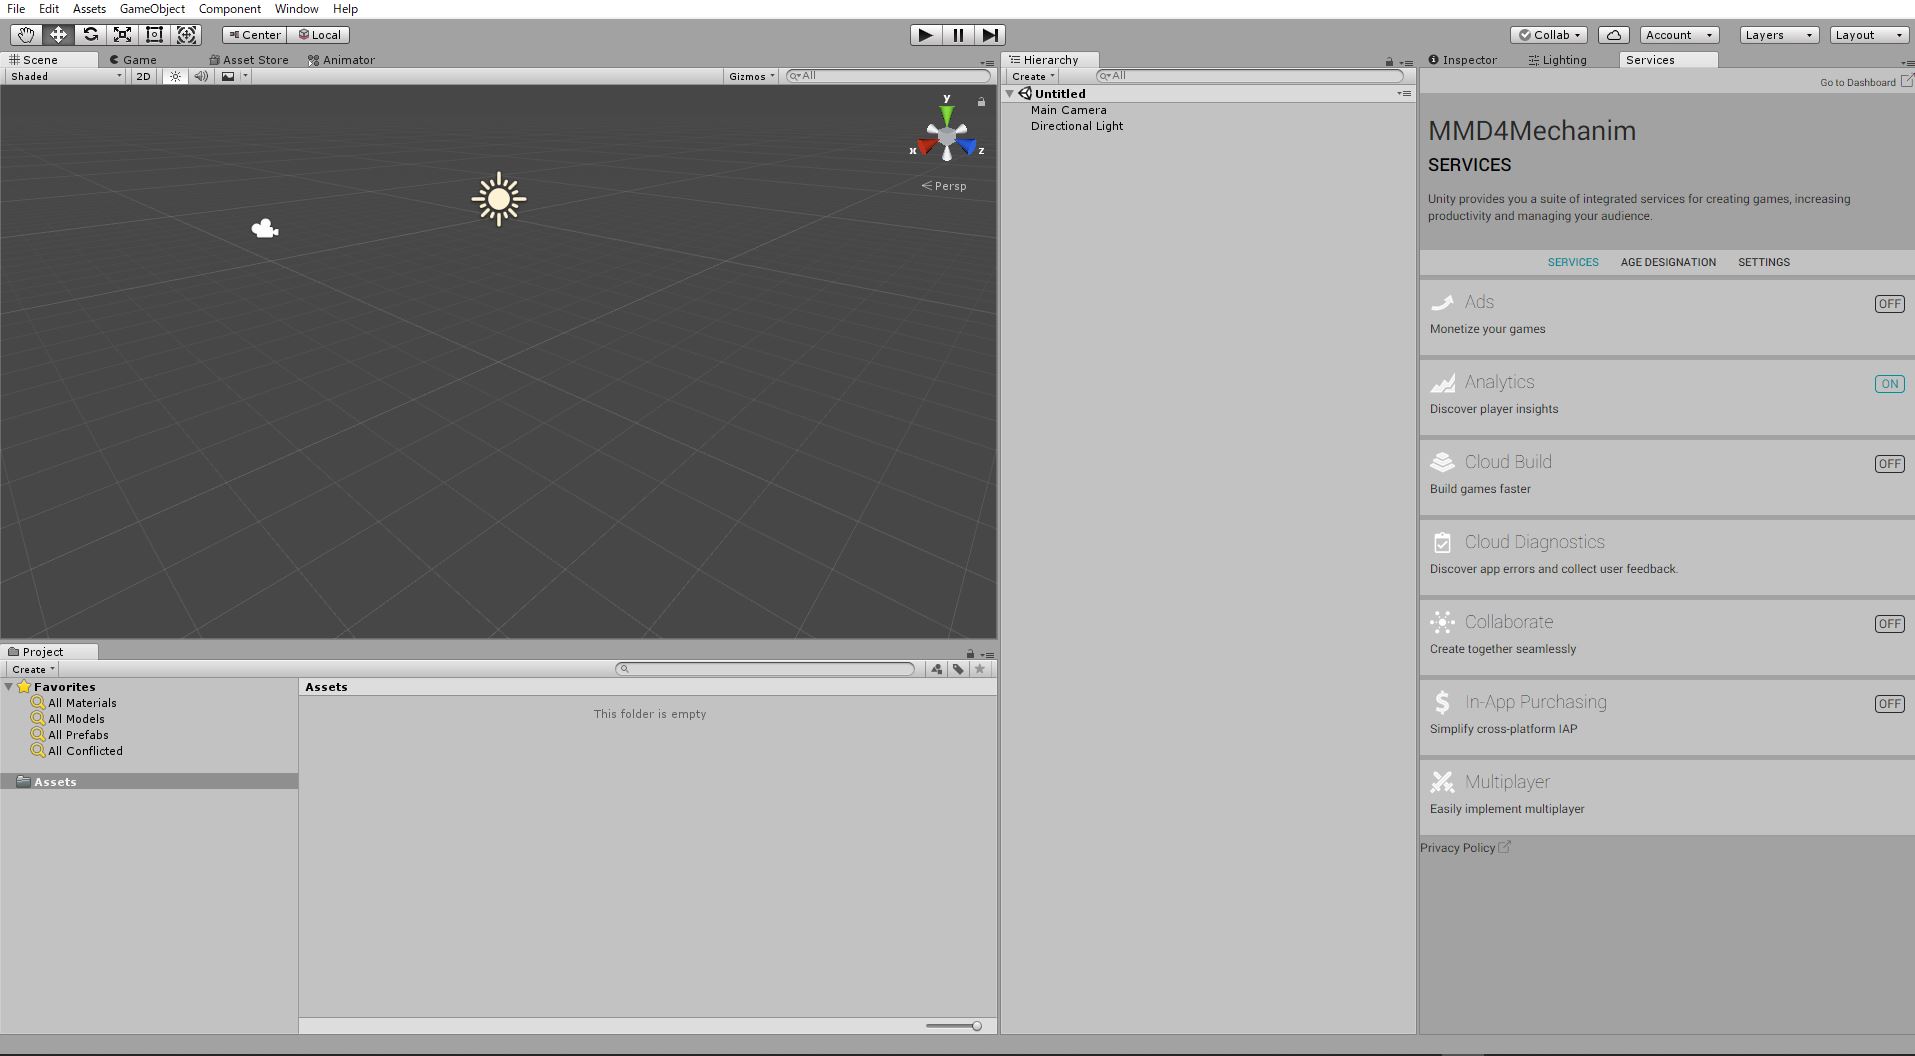This screenshot has width=1915, height=1056.
Task: Open Multiplayer service
Action: point(1667,796)
